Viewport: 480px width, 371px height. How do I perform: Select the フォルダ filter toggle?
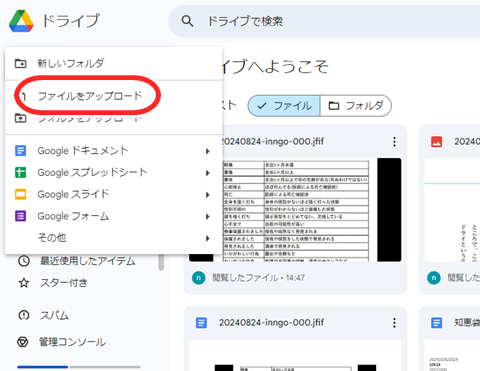click(x=356, y=106)
